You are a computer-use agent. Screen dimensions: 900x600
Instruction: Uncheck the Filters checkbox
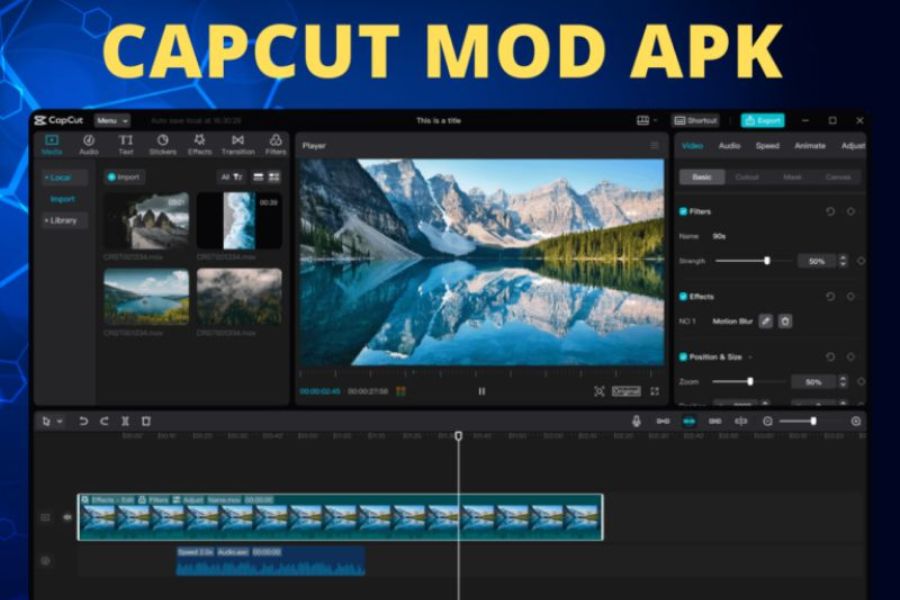(x=683, y=212)
